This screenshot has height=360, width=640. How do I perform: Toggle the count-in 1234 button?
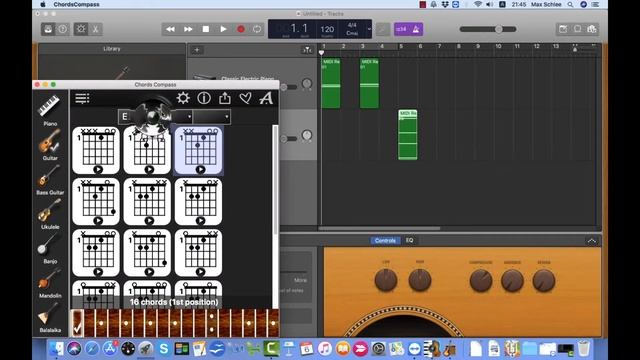click(401, 29)
